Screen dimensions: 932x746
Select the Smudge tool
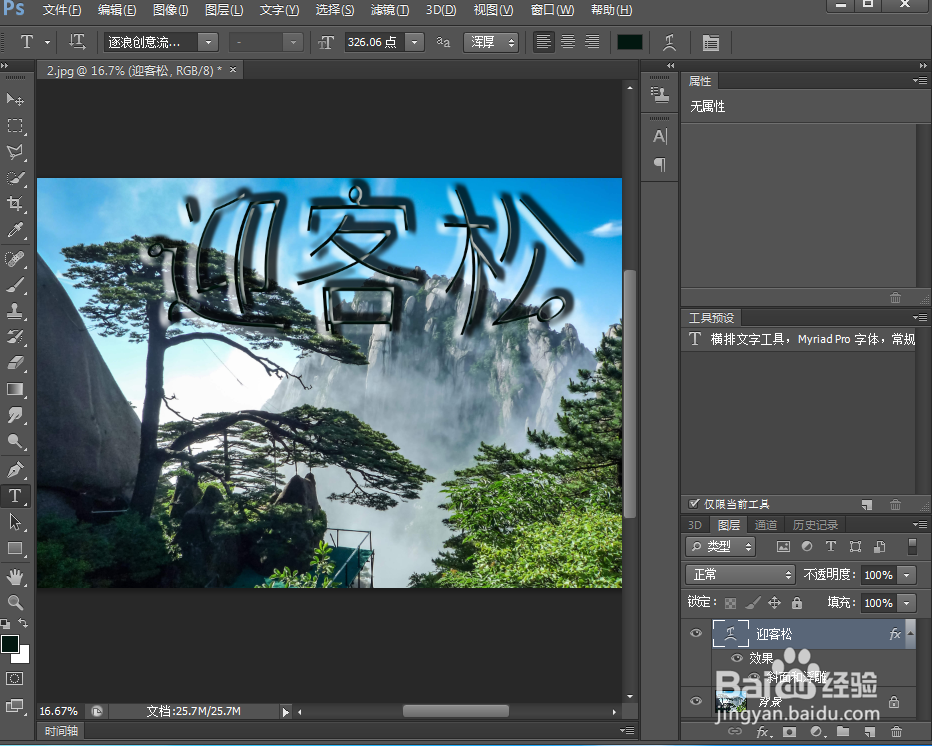click(x=15, y=415)
